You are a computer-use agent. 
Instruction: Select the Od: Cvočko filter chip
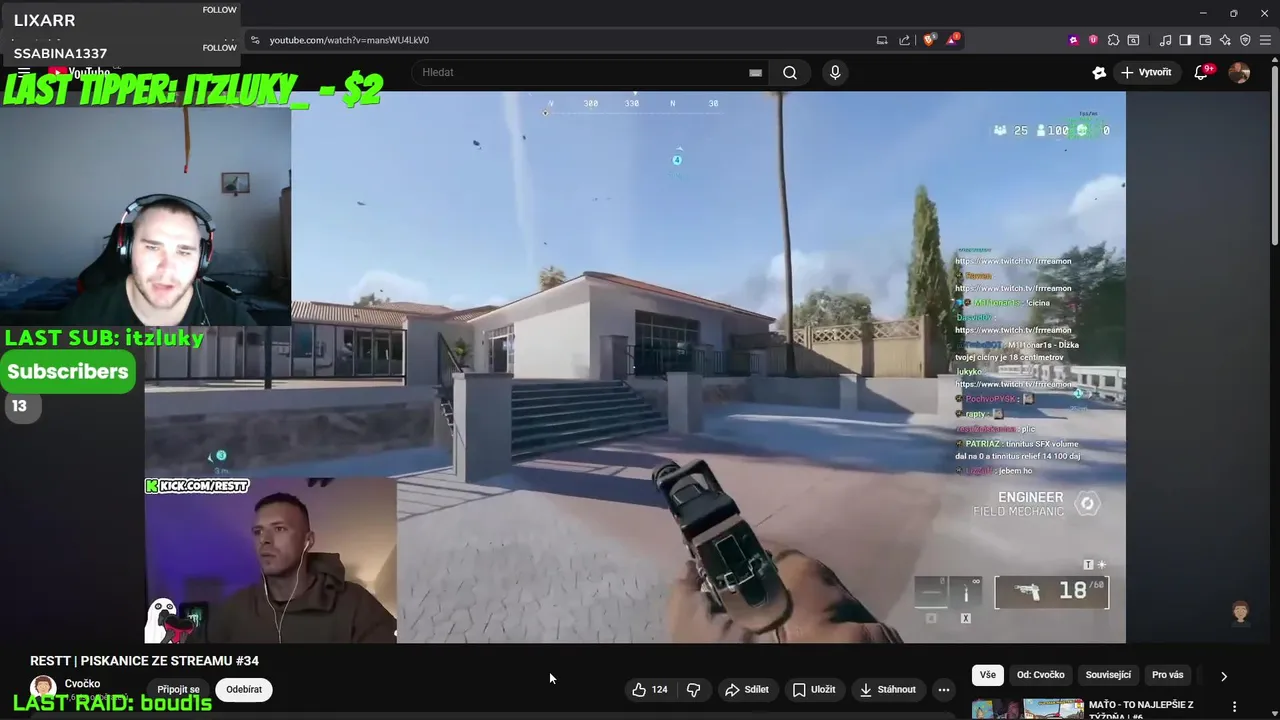(1041, 675)
